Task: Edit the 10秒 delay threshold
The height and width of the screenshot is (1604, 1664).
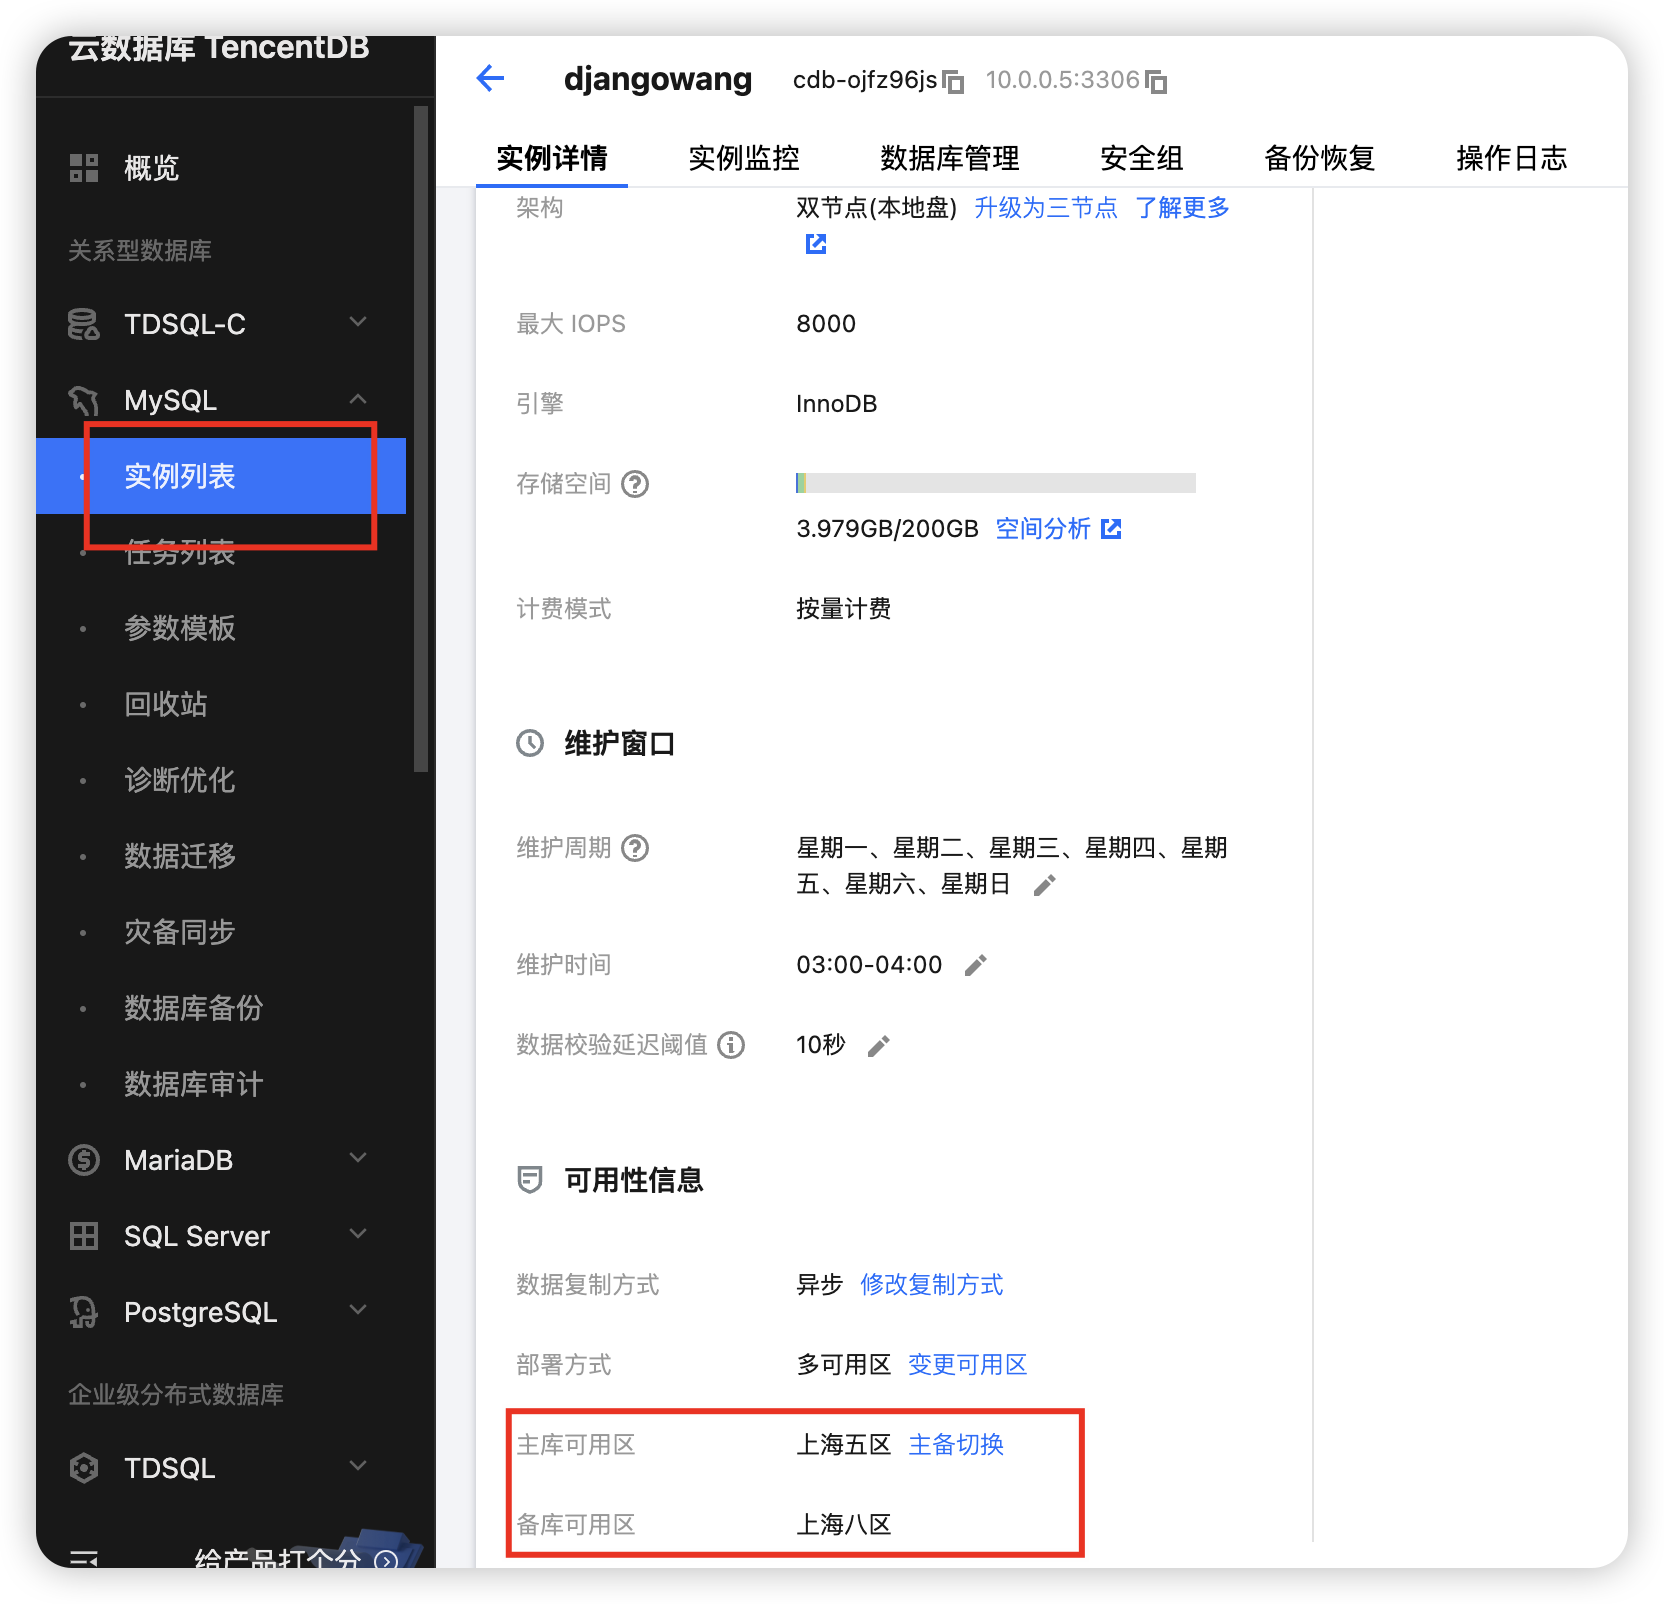Action: [878, 1046]
